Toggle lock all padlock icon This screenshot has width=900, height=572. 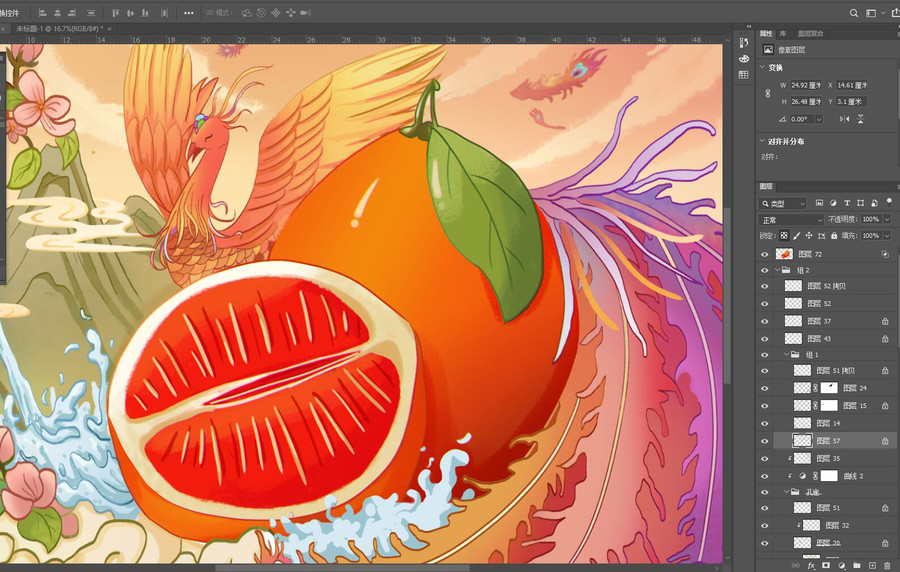pos(834,236)
